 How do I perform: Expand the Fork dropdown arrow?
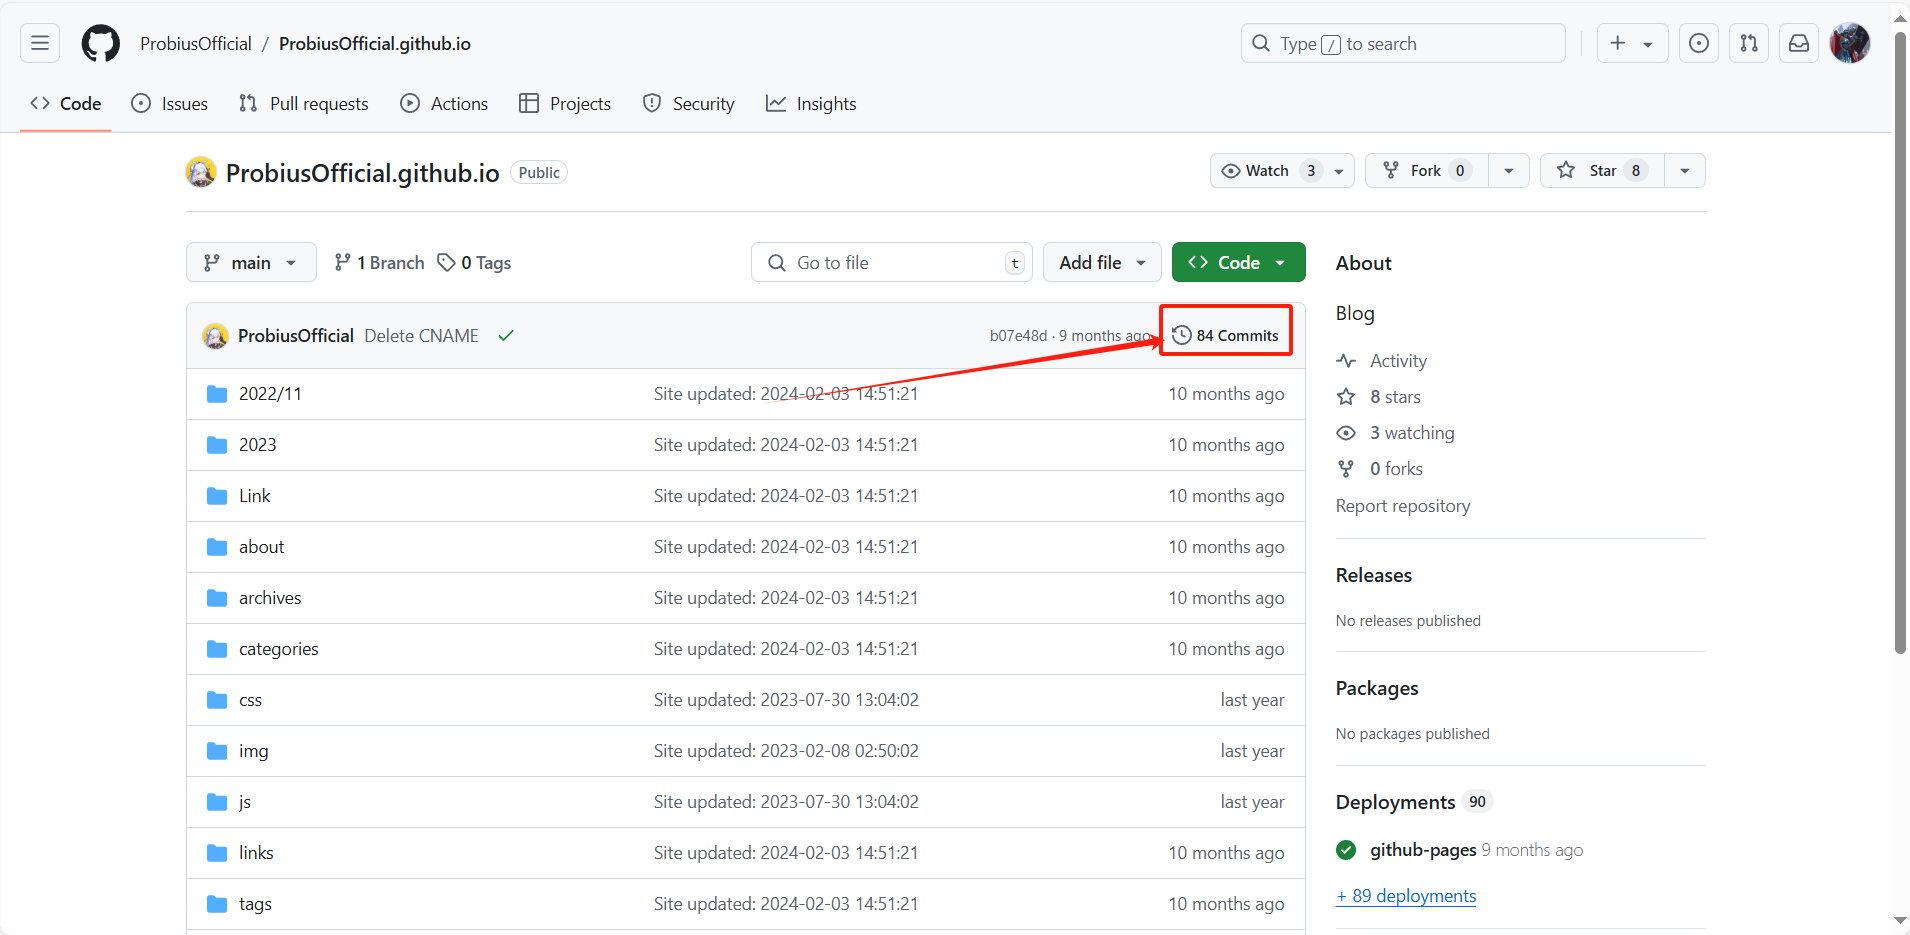pos(1509,171)
